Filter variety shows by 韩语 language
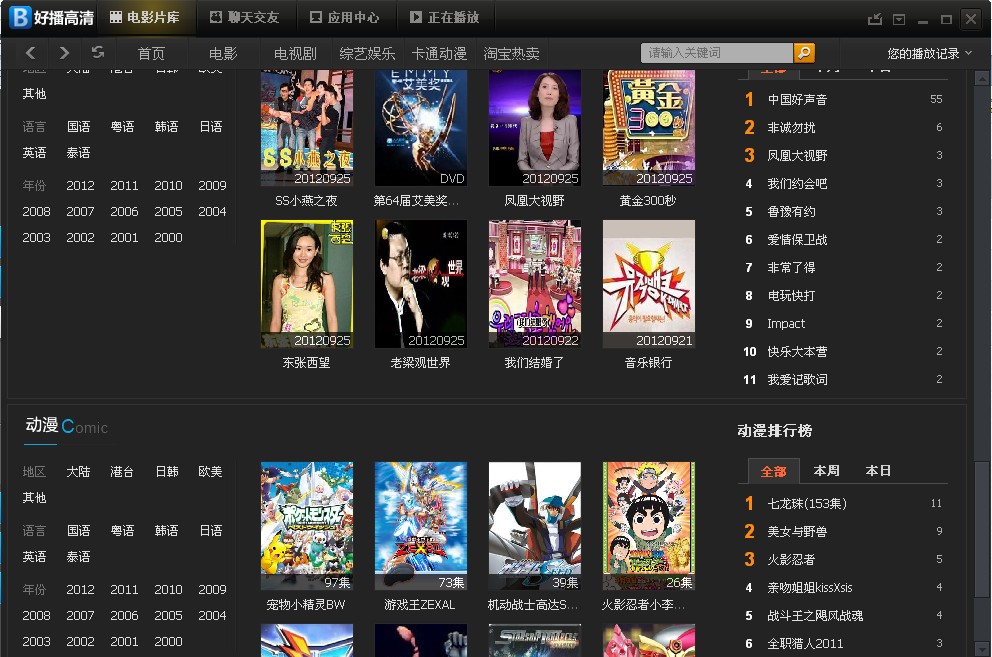The height and width of the screenshot is (657, 992). pos(166,127)
